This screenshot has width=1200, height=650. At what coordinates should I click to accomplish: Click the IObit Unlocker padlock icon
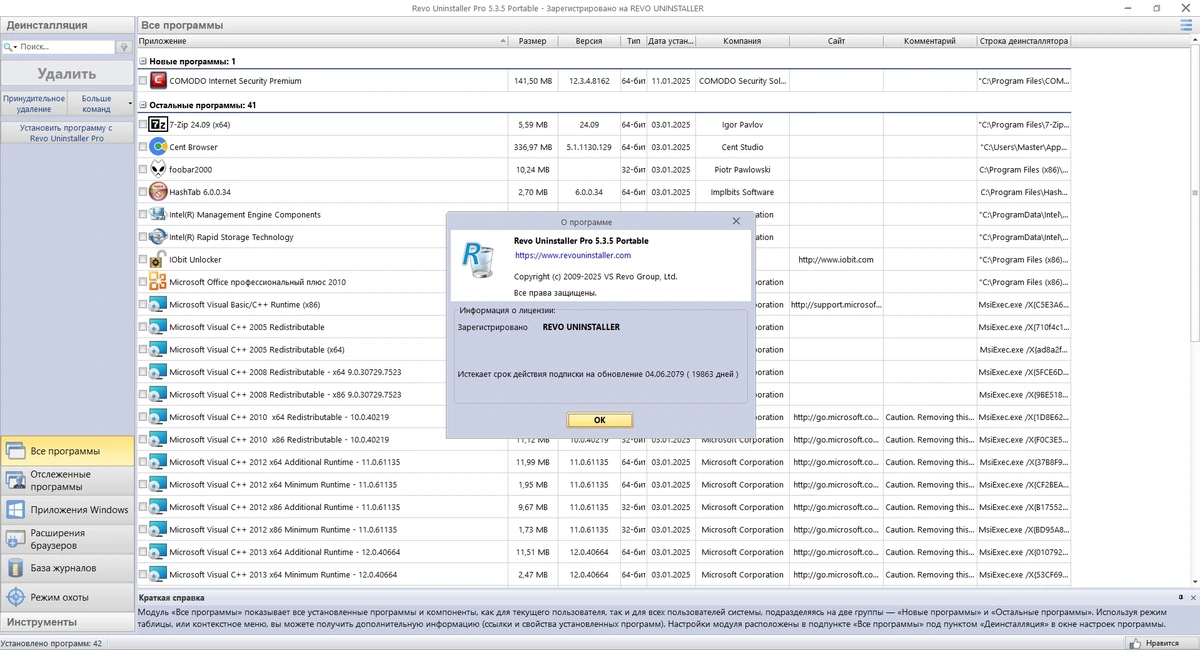coord(158,259)
